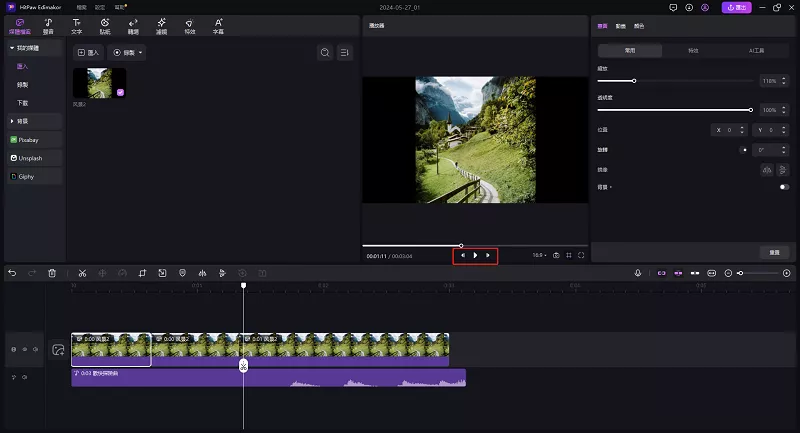Click the search icon in media panel
Screen dimensions: 800x433
click(324, 52)
